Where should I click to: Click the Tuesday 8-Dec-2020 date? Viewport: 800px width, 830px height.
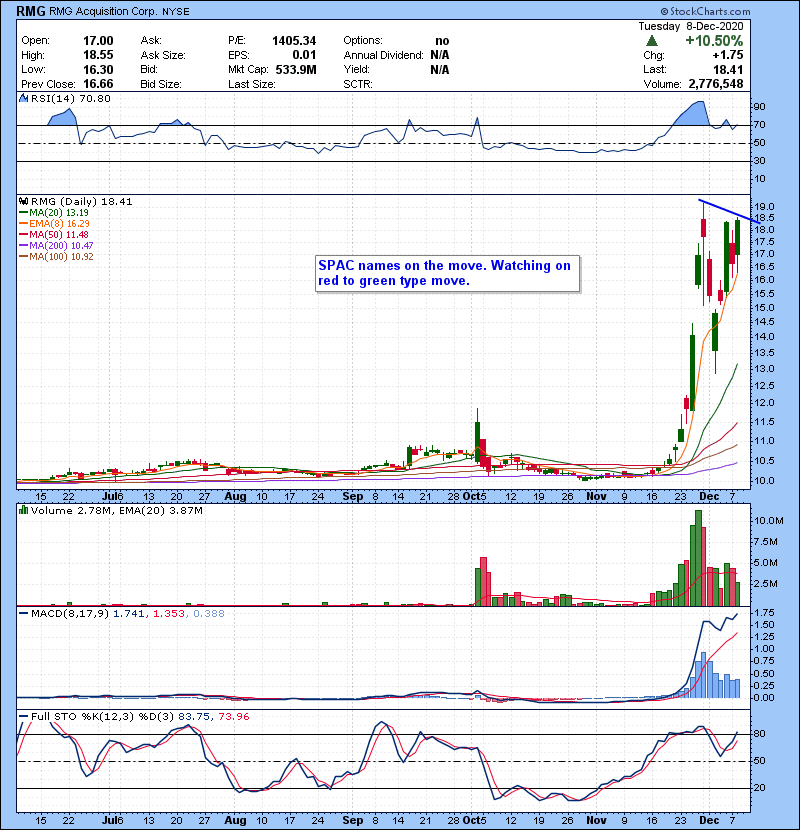[690, 26]
